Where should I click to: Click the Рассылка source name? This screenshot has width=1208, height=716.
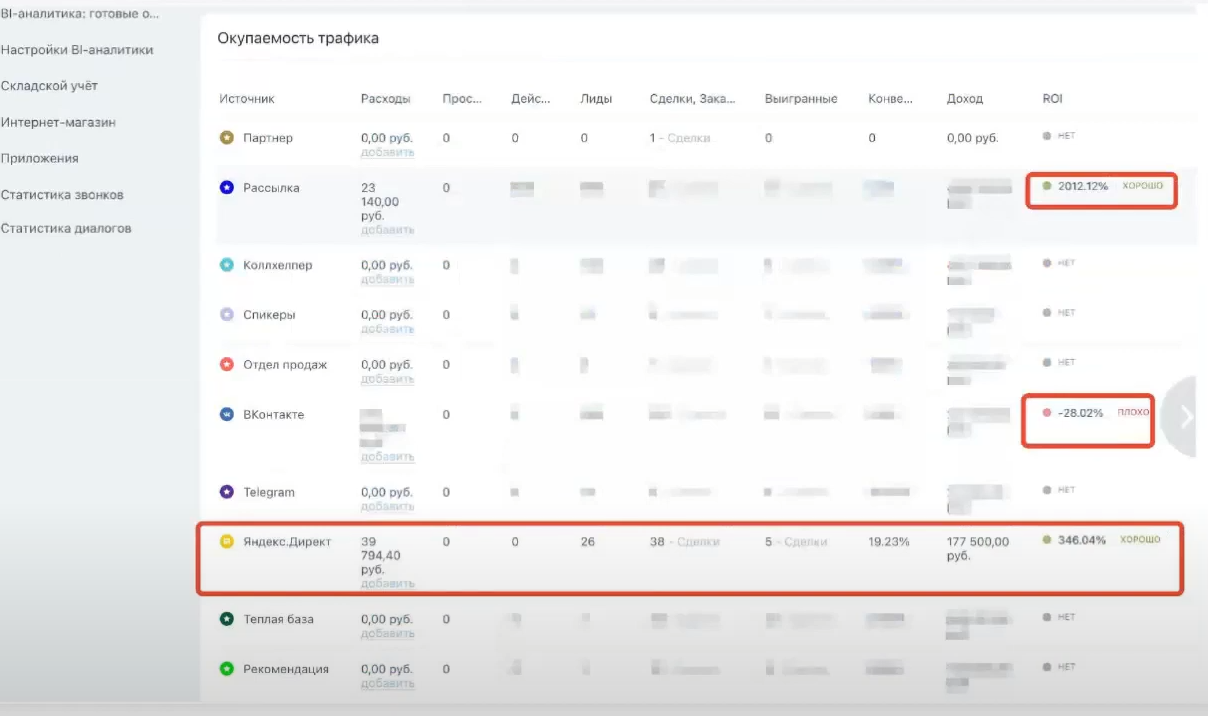click(271, 188)
